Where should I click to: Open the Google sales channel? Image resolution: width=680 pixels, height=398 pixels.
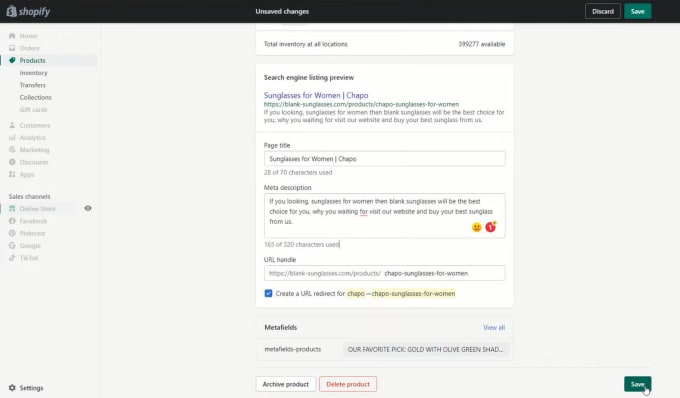30,245
